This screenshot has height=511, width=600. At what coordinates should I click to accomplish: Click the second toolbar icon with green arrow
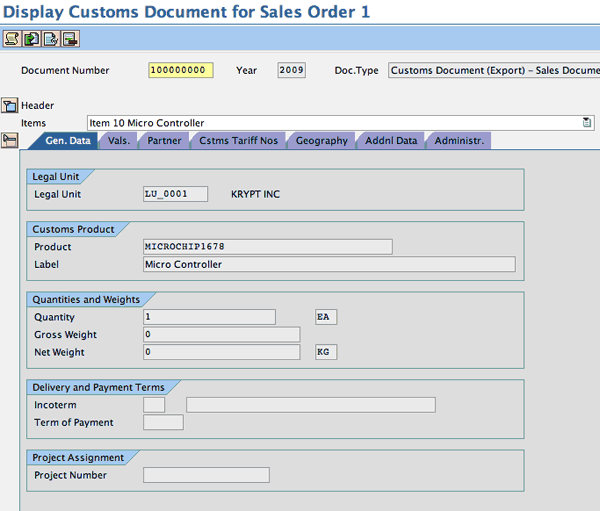[31, 39]
